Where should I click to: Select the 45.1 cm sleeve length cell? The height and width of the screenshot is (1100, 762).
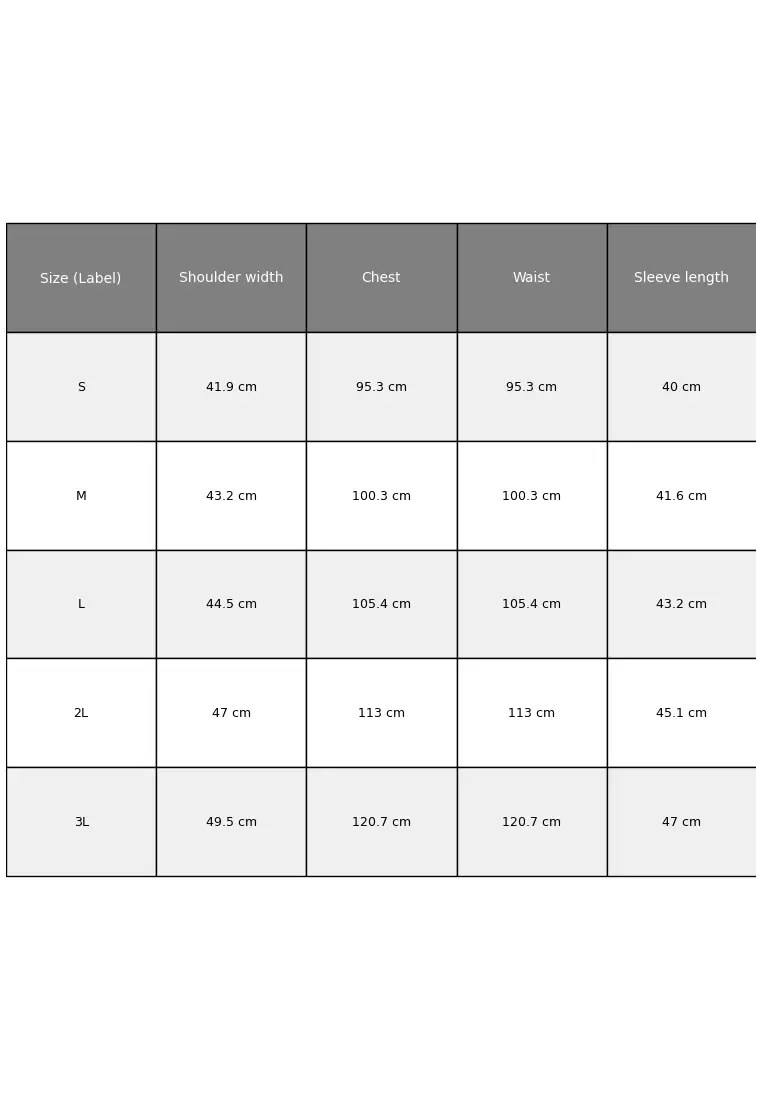(681, 713)
